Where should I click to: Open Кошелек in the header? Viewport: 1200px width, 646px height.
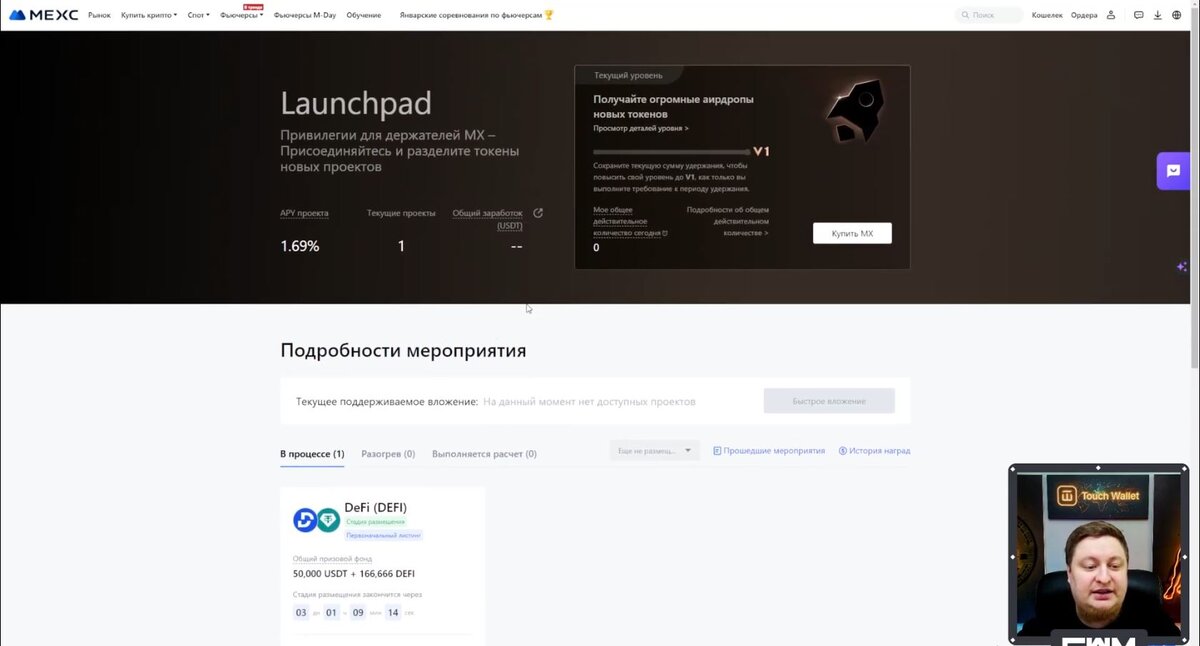click(1047, 15)
